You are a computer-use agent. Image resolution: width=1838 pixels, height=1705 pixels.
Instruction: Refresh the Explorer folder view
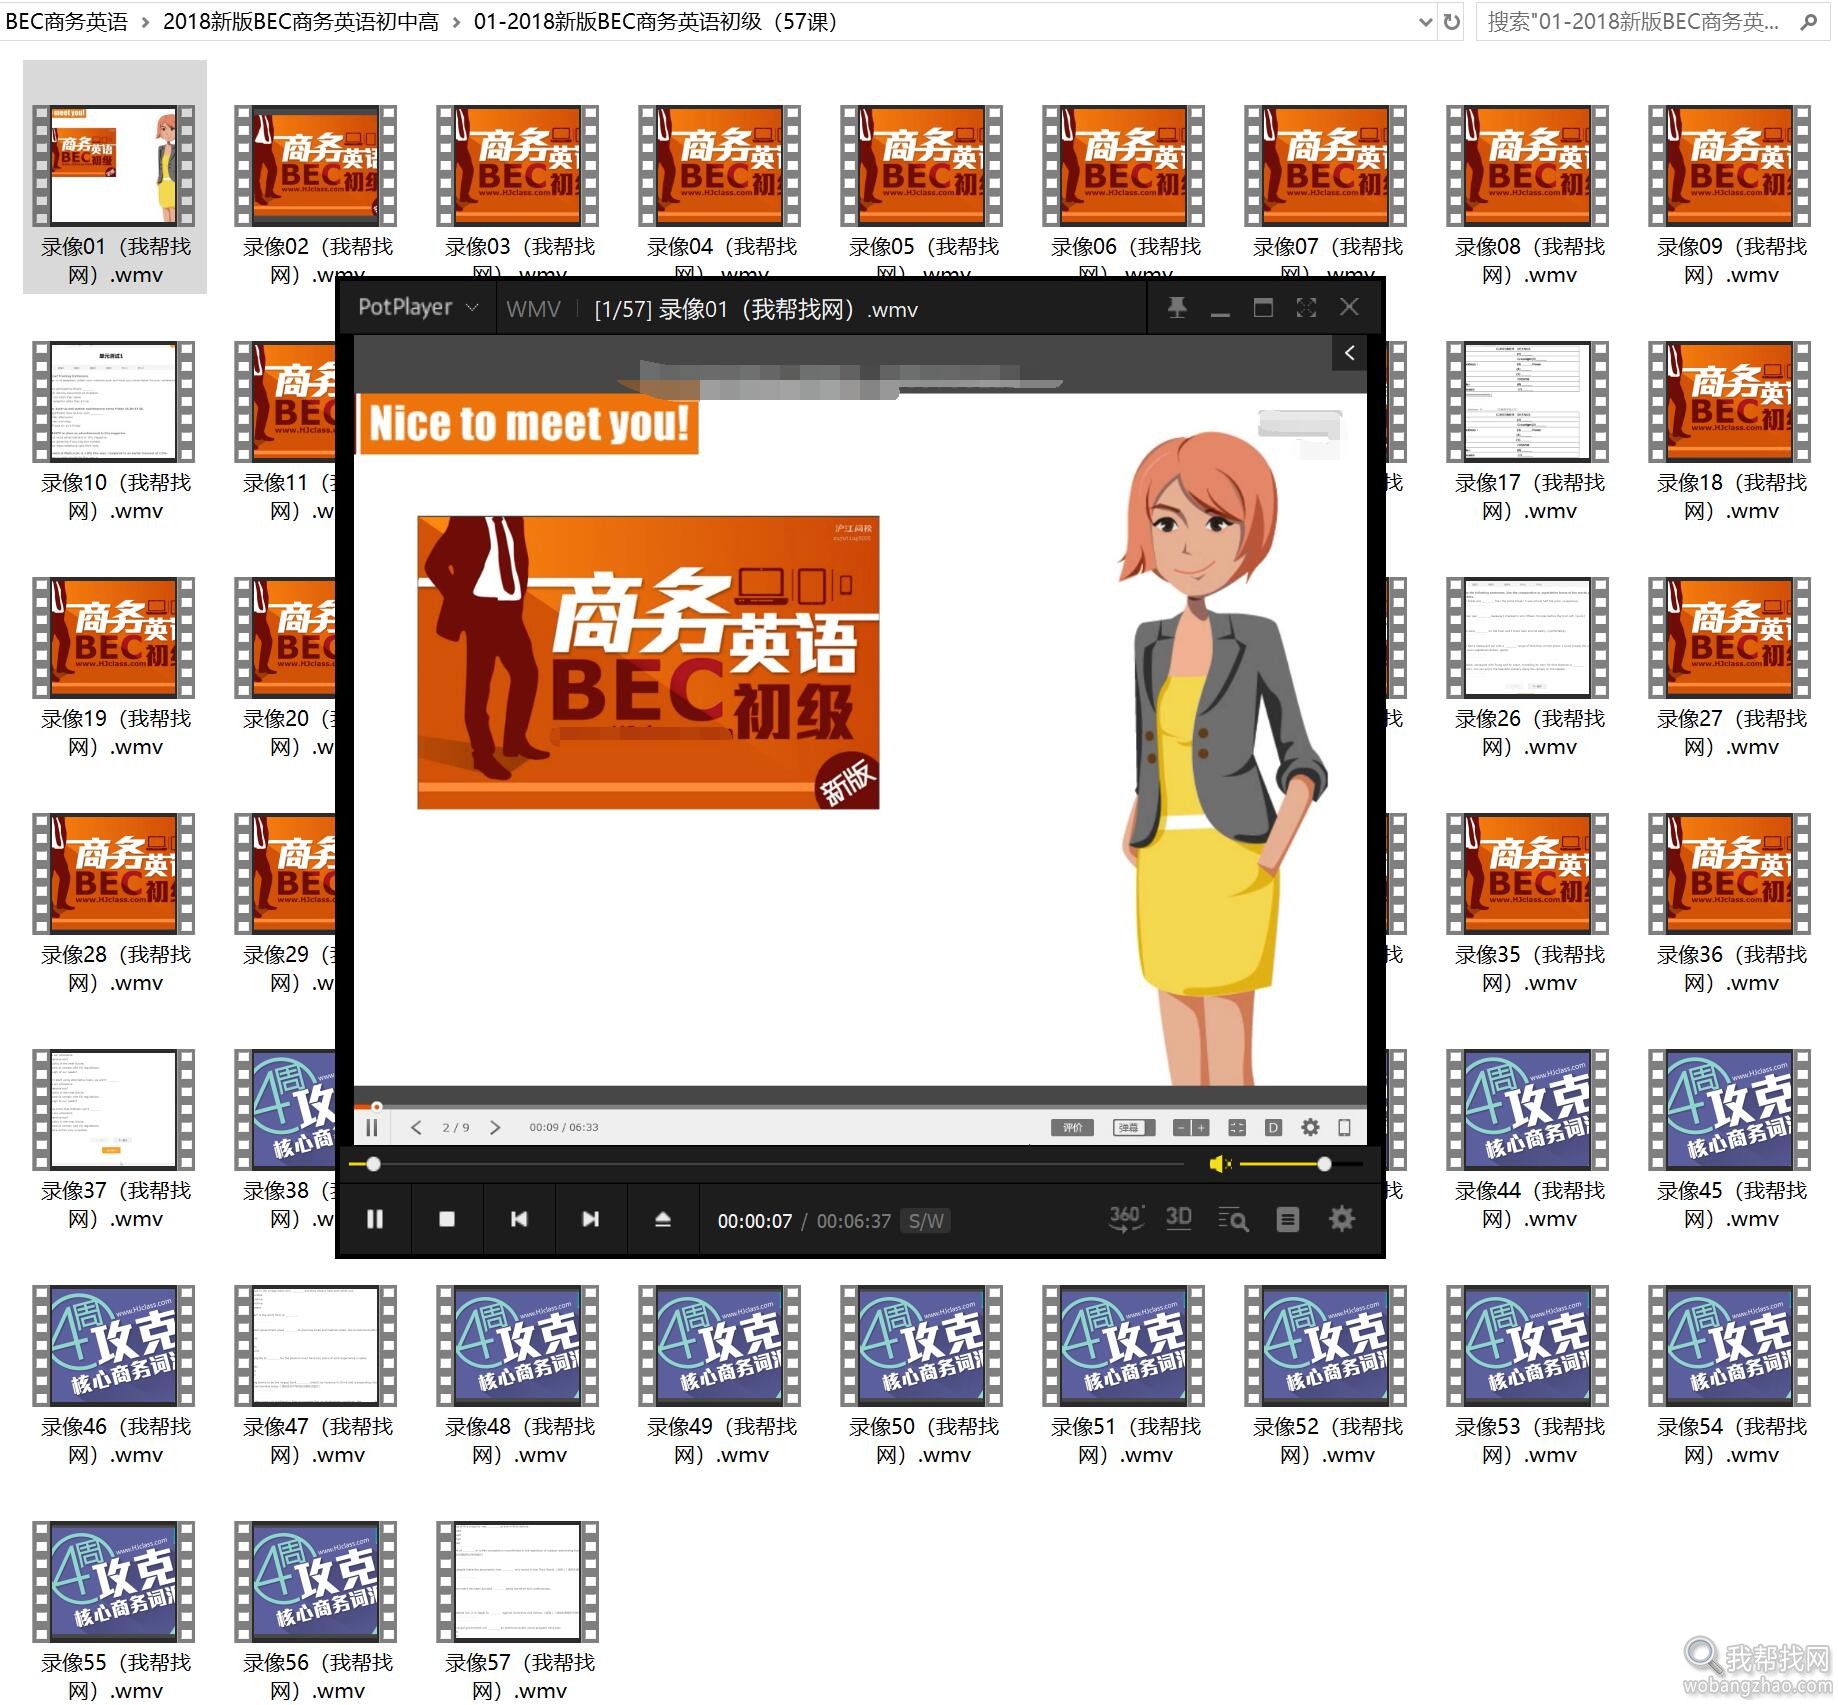coord(1452,21)
